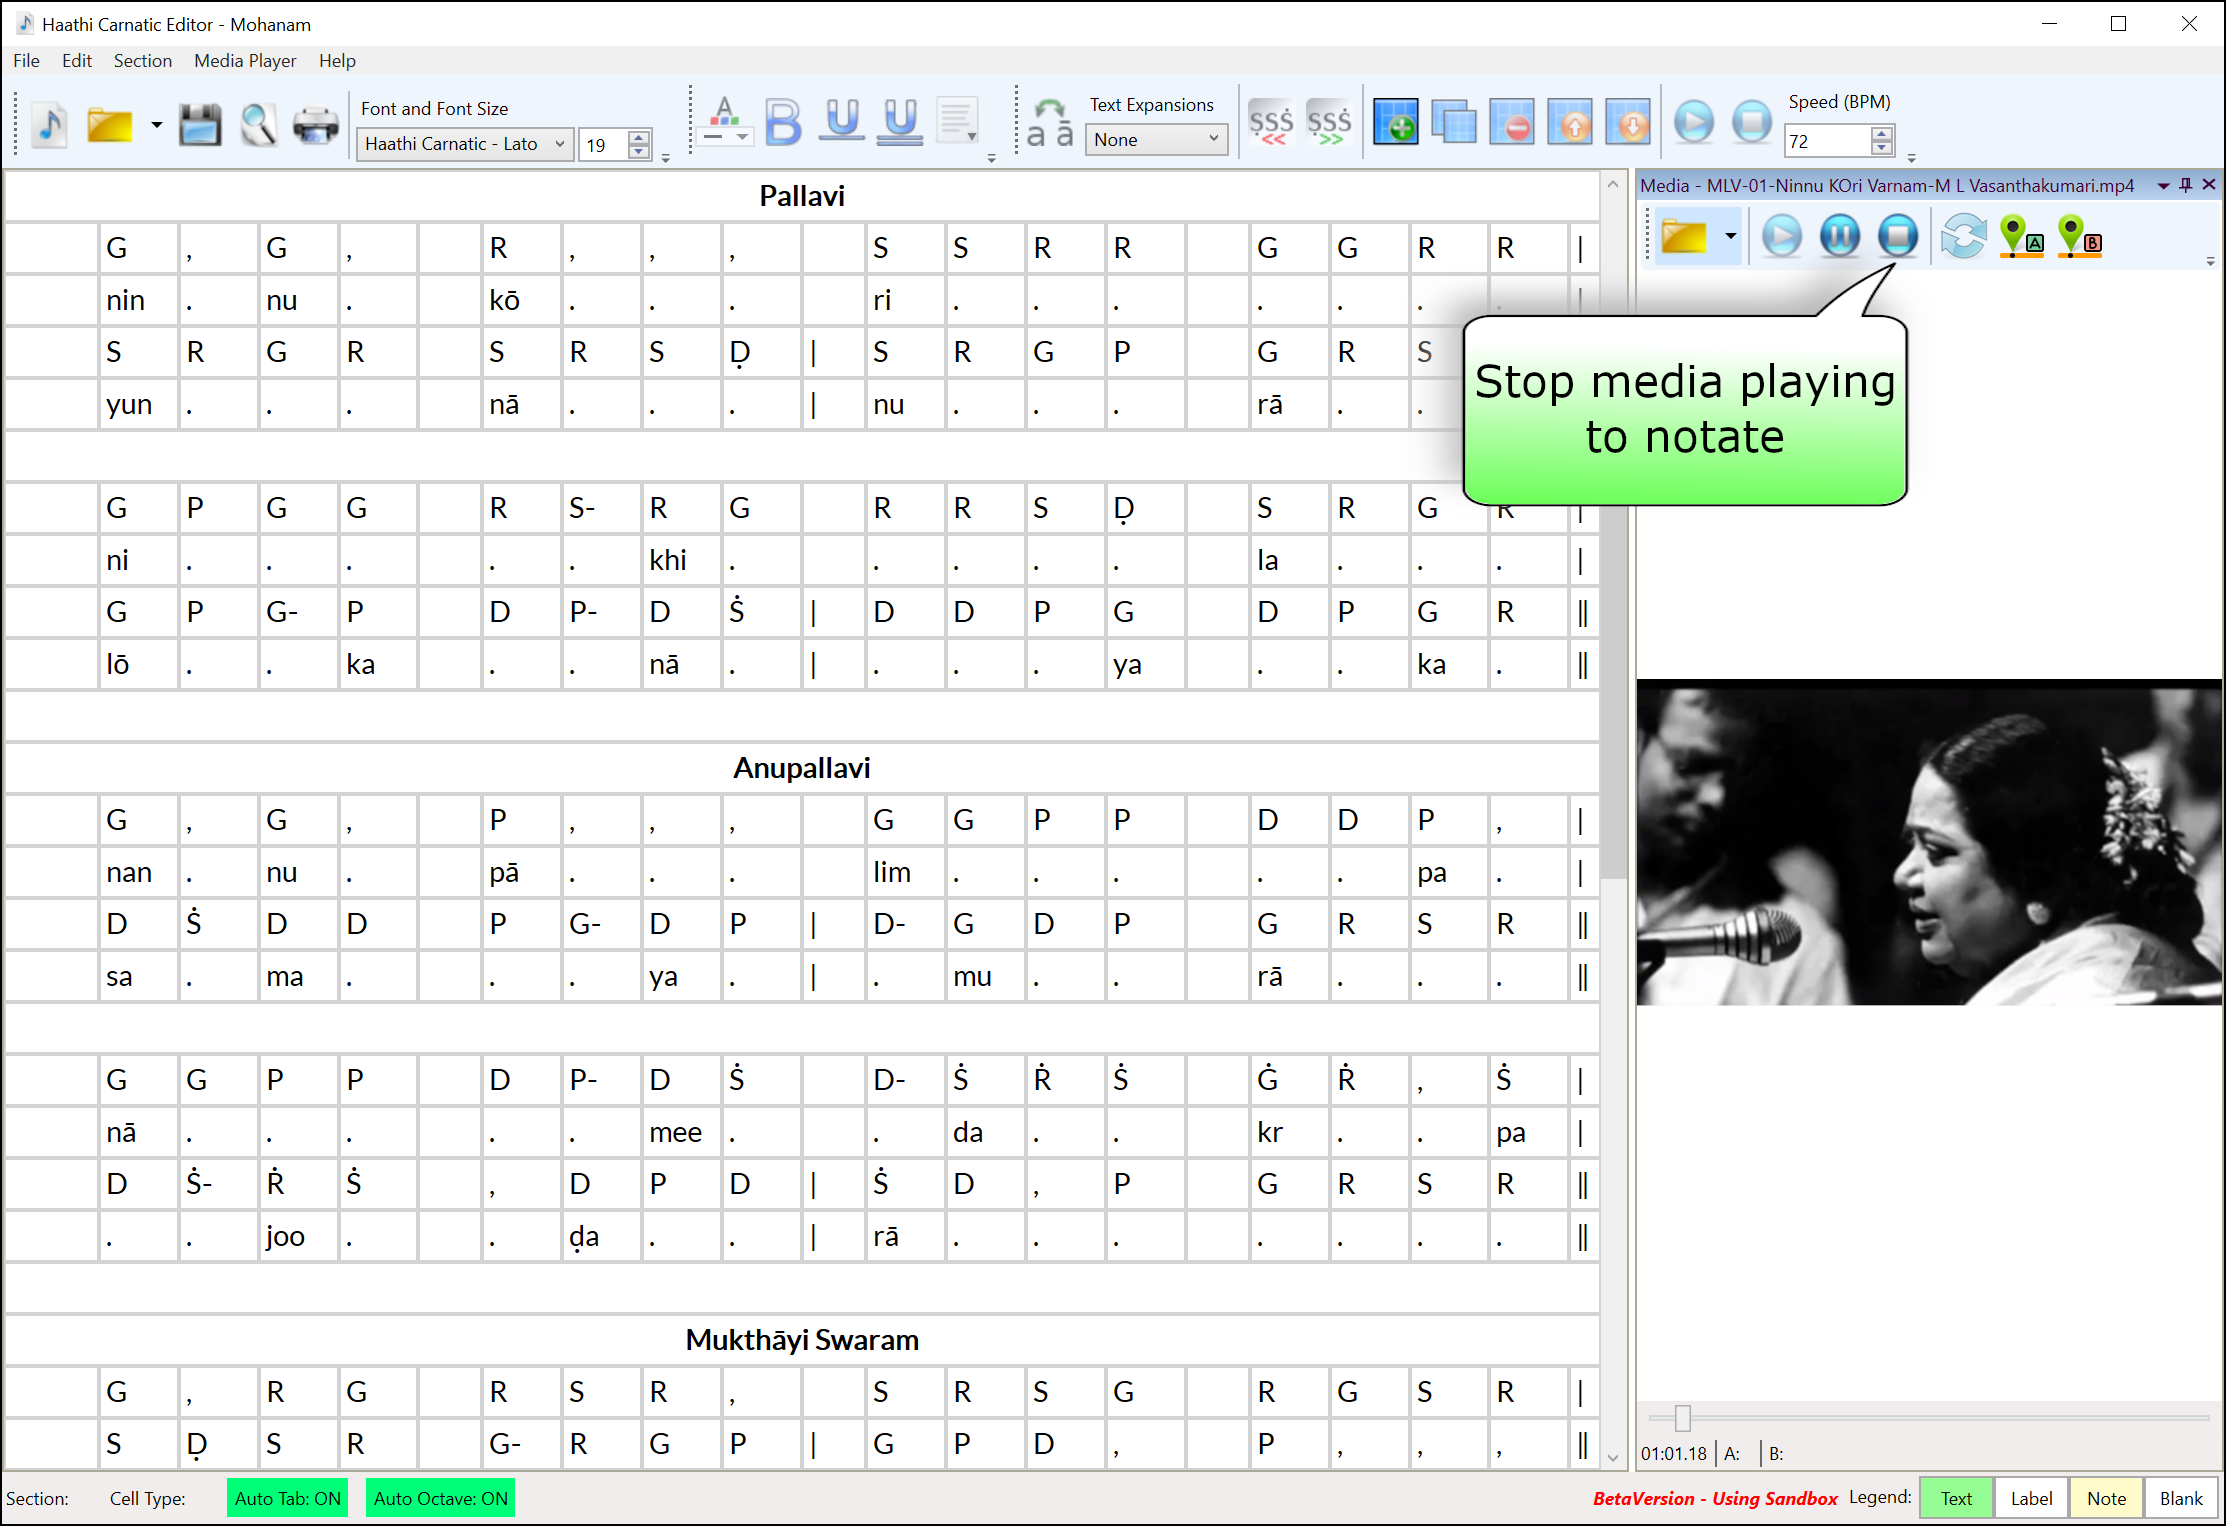Shift octave down with red arrows icon
This screenshot has height=1526, width=2226.
(x=1271, y=123)
